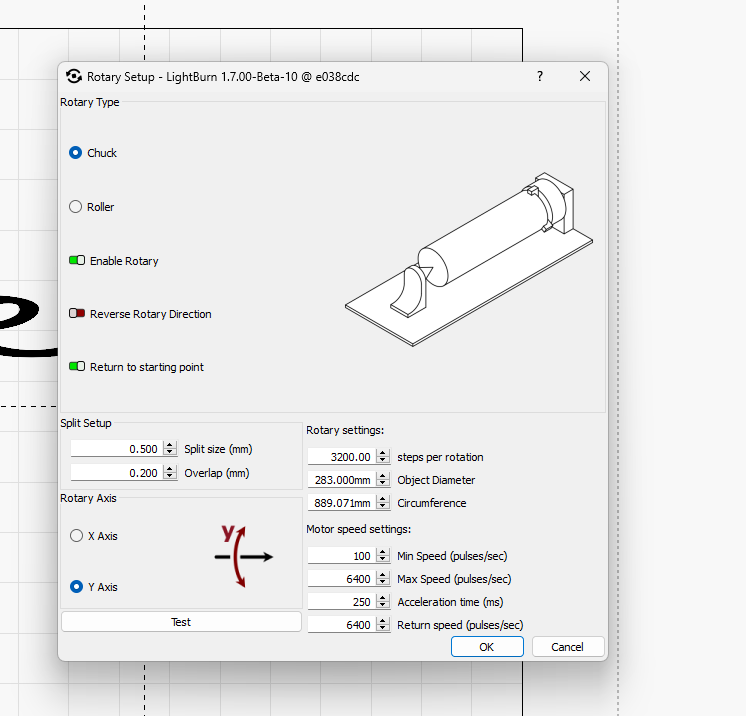Confirm settings with OK button
This screenshot has height=716, width=746.
click(487, 647)
